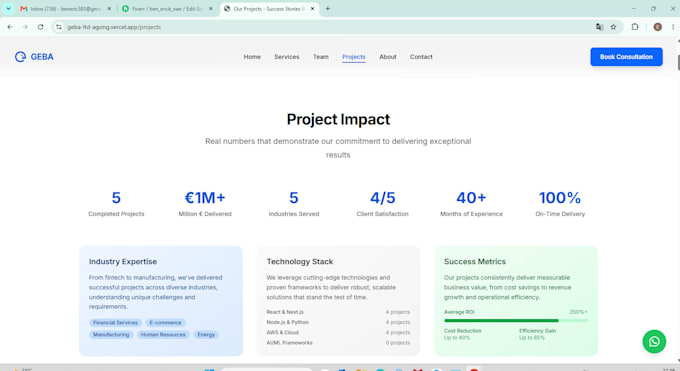Click the AWS & Cloud row
The width and height of the screenshot is (680, 371).
coord(338,332)
